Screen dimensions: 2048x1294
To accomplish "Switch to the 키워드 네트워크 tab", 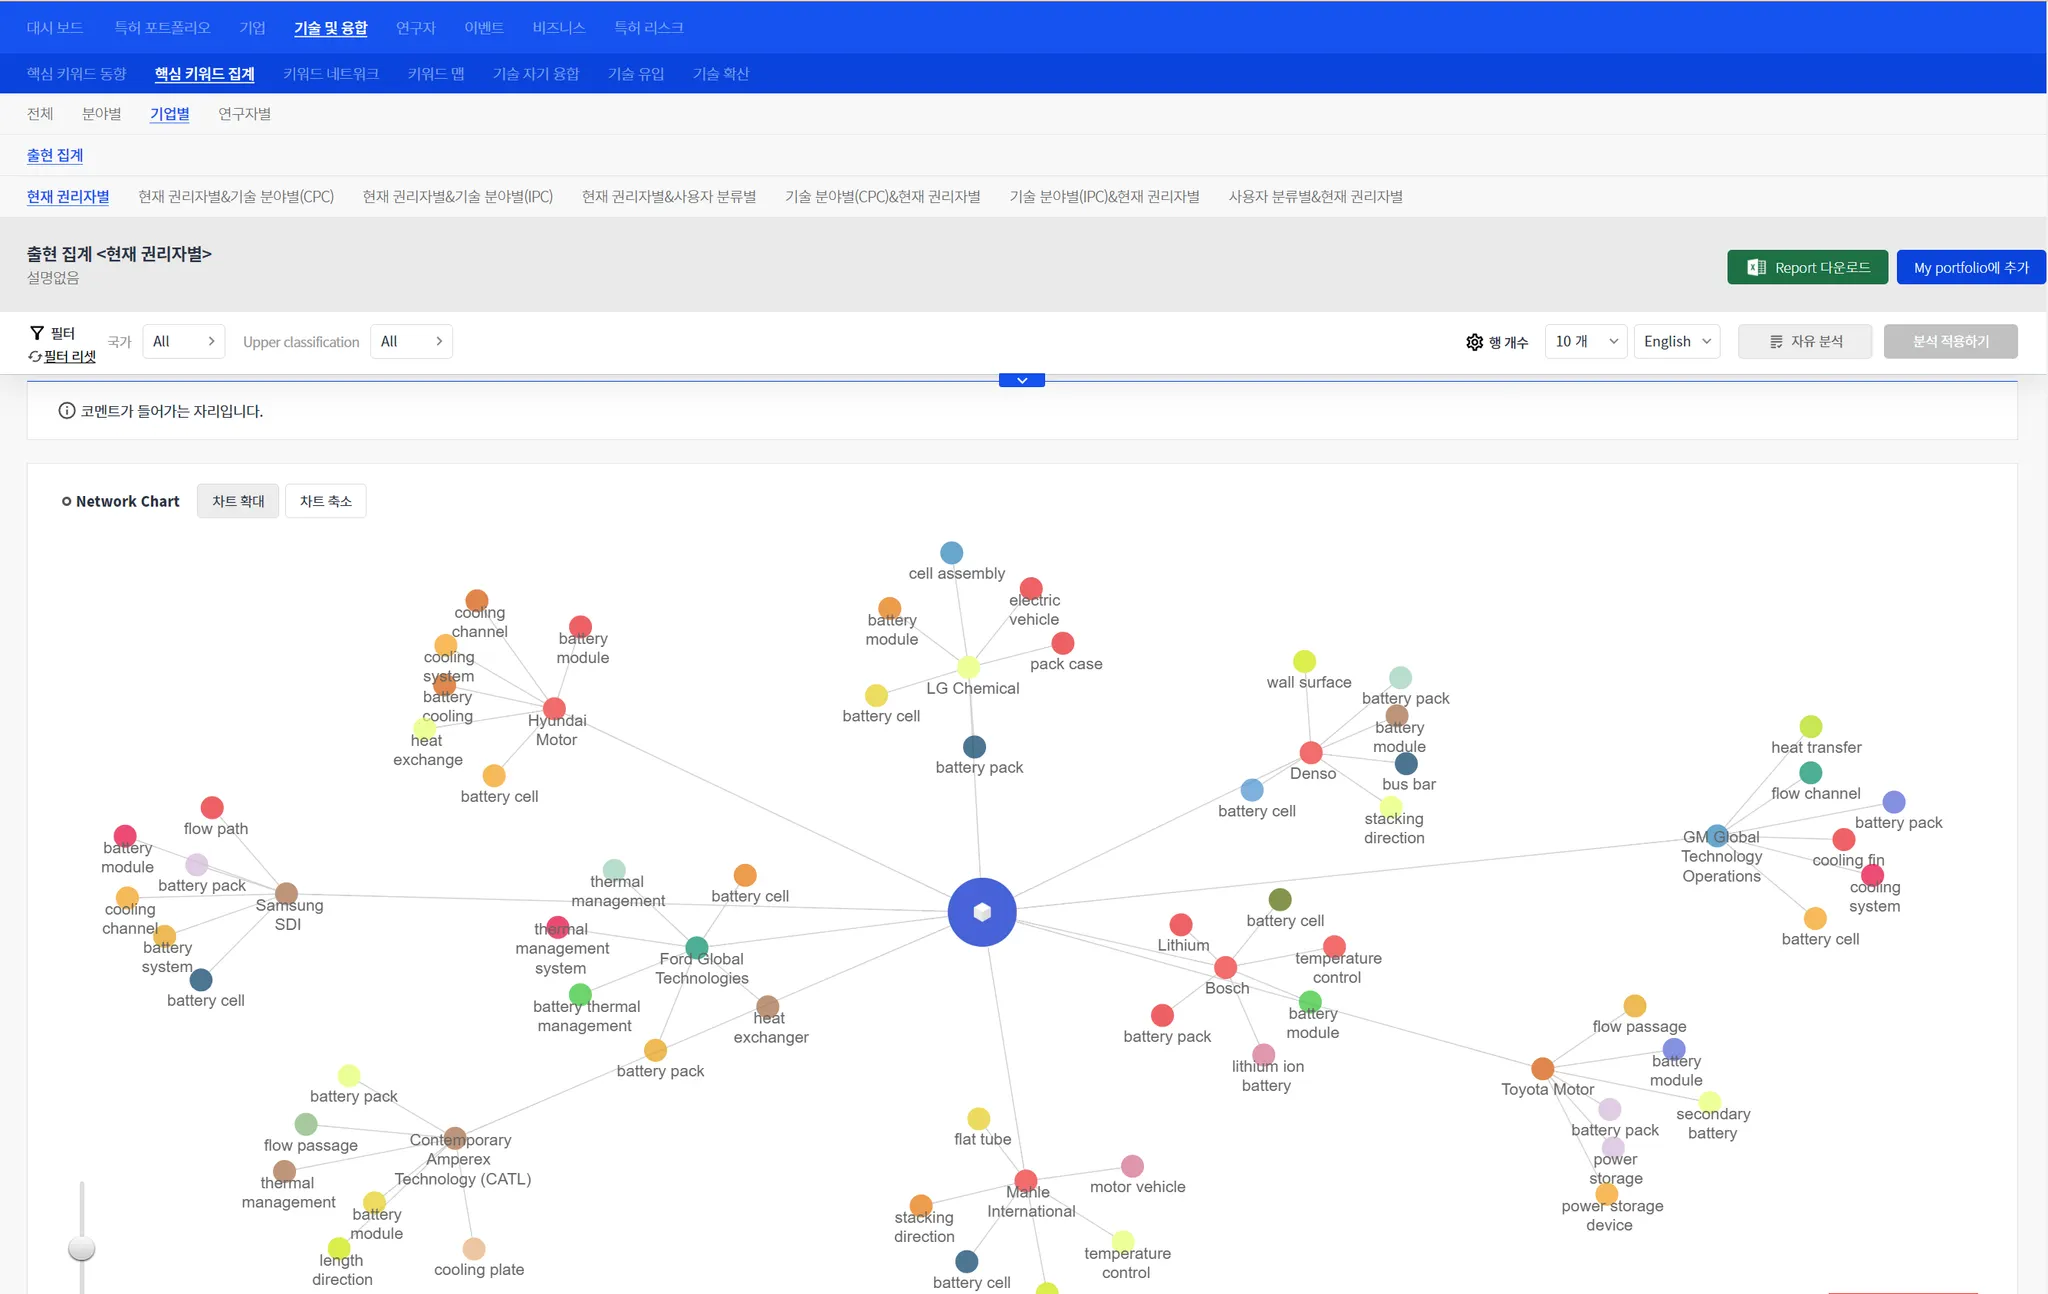I will (x=330, y=74).
